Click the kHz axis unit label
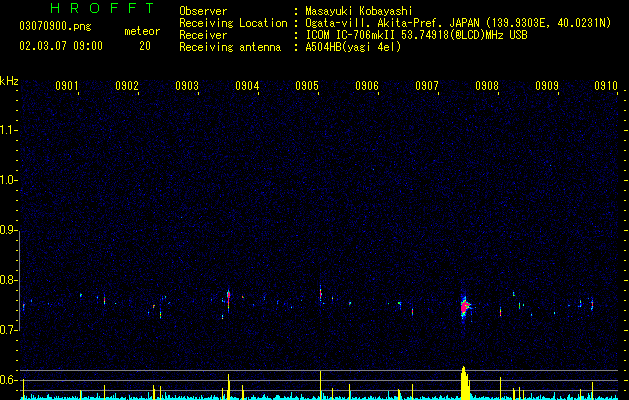The height and width of the screenshot is (400, 629). (9, 81)
